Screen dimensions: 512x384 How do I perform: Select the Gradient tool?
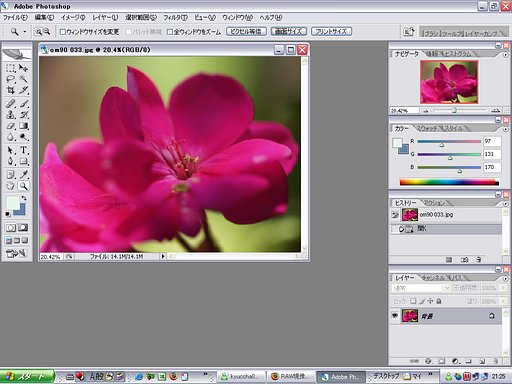[23, 126]
